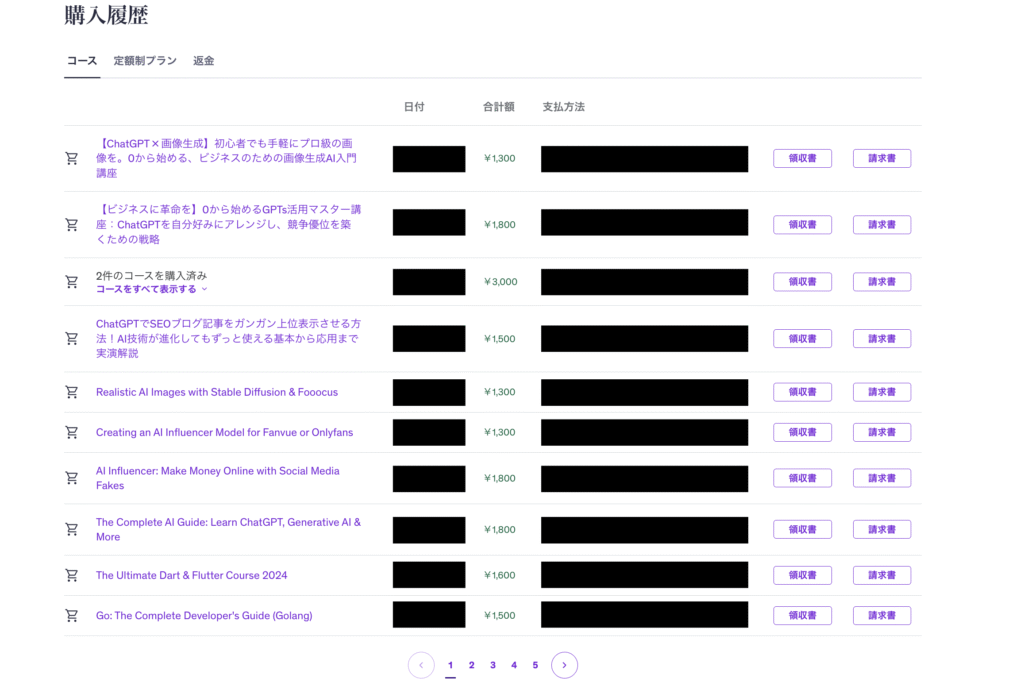Click the 支払方法 column header

click(x=564, y=106)
